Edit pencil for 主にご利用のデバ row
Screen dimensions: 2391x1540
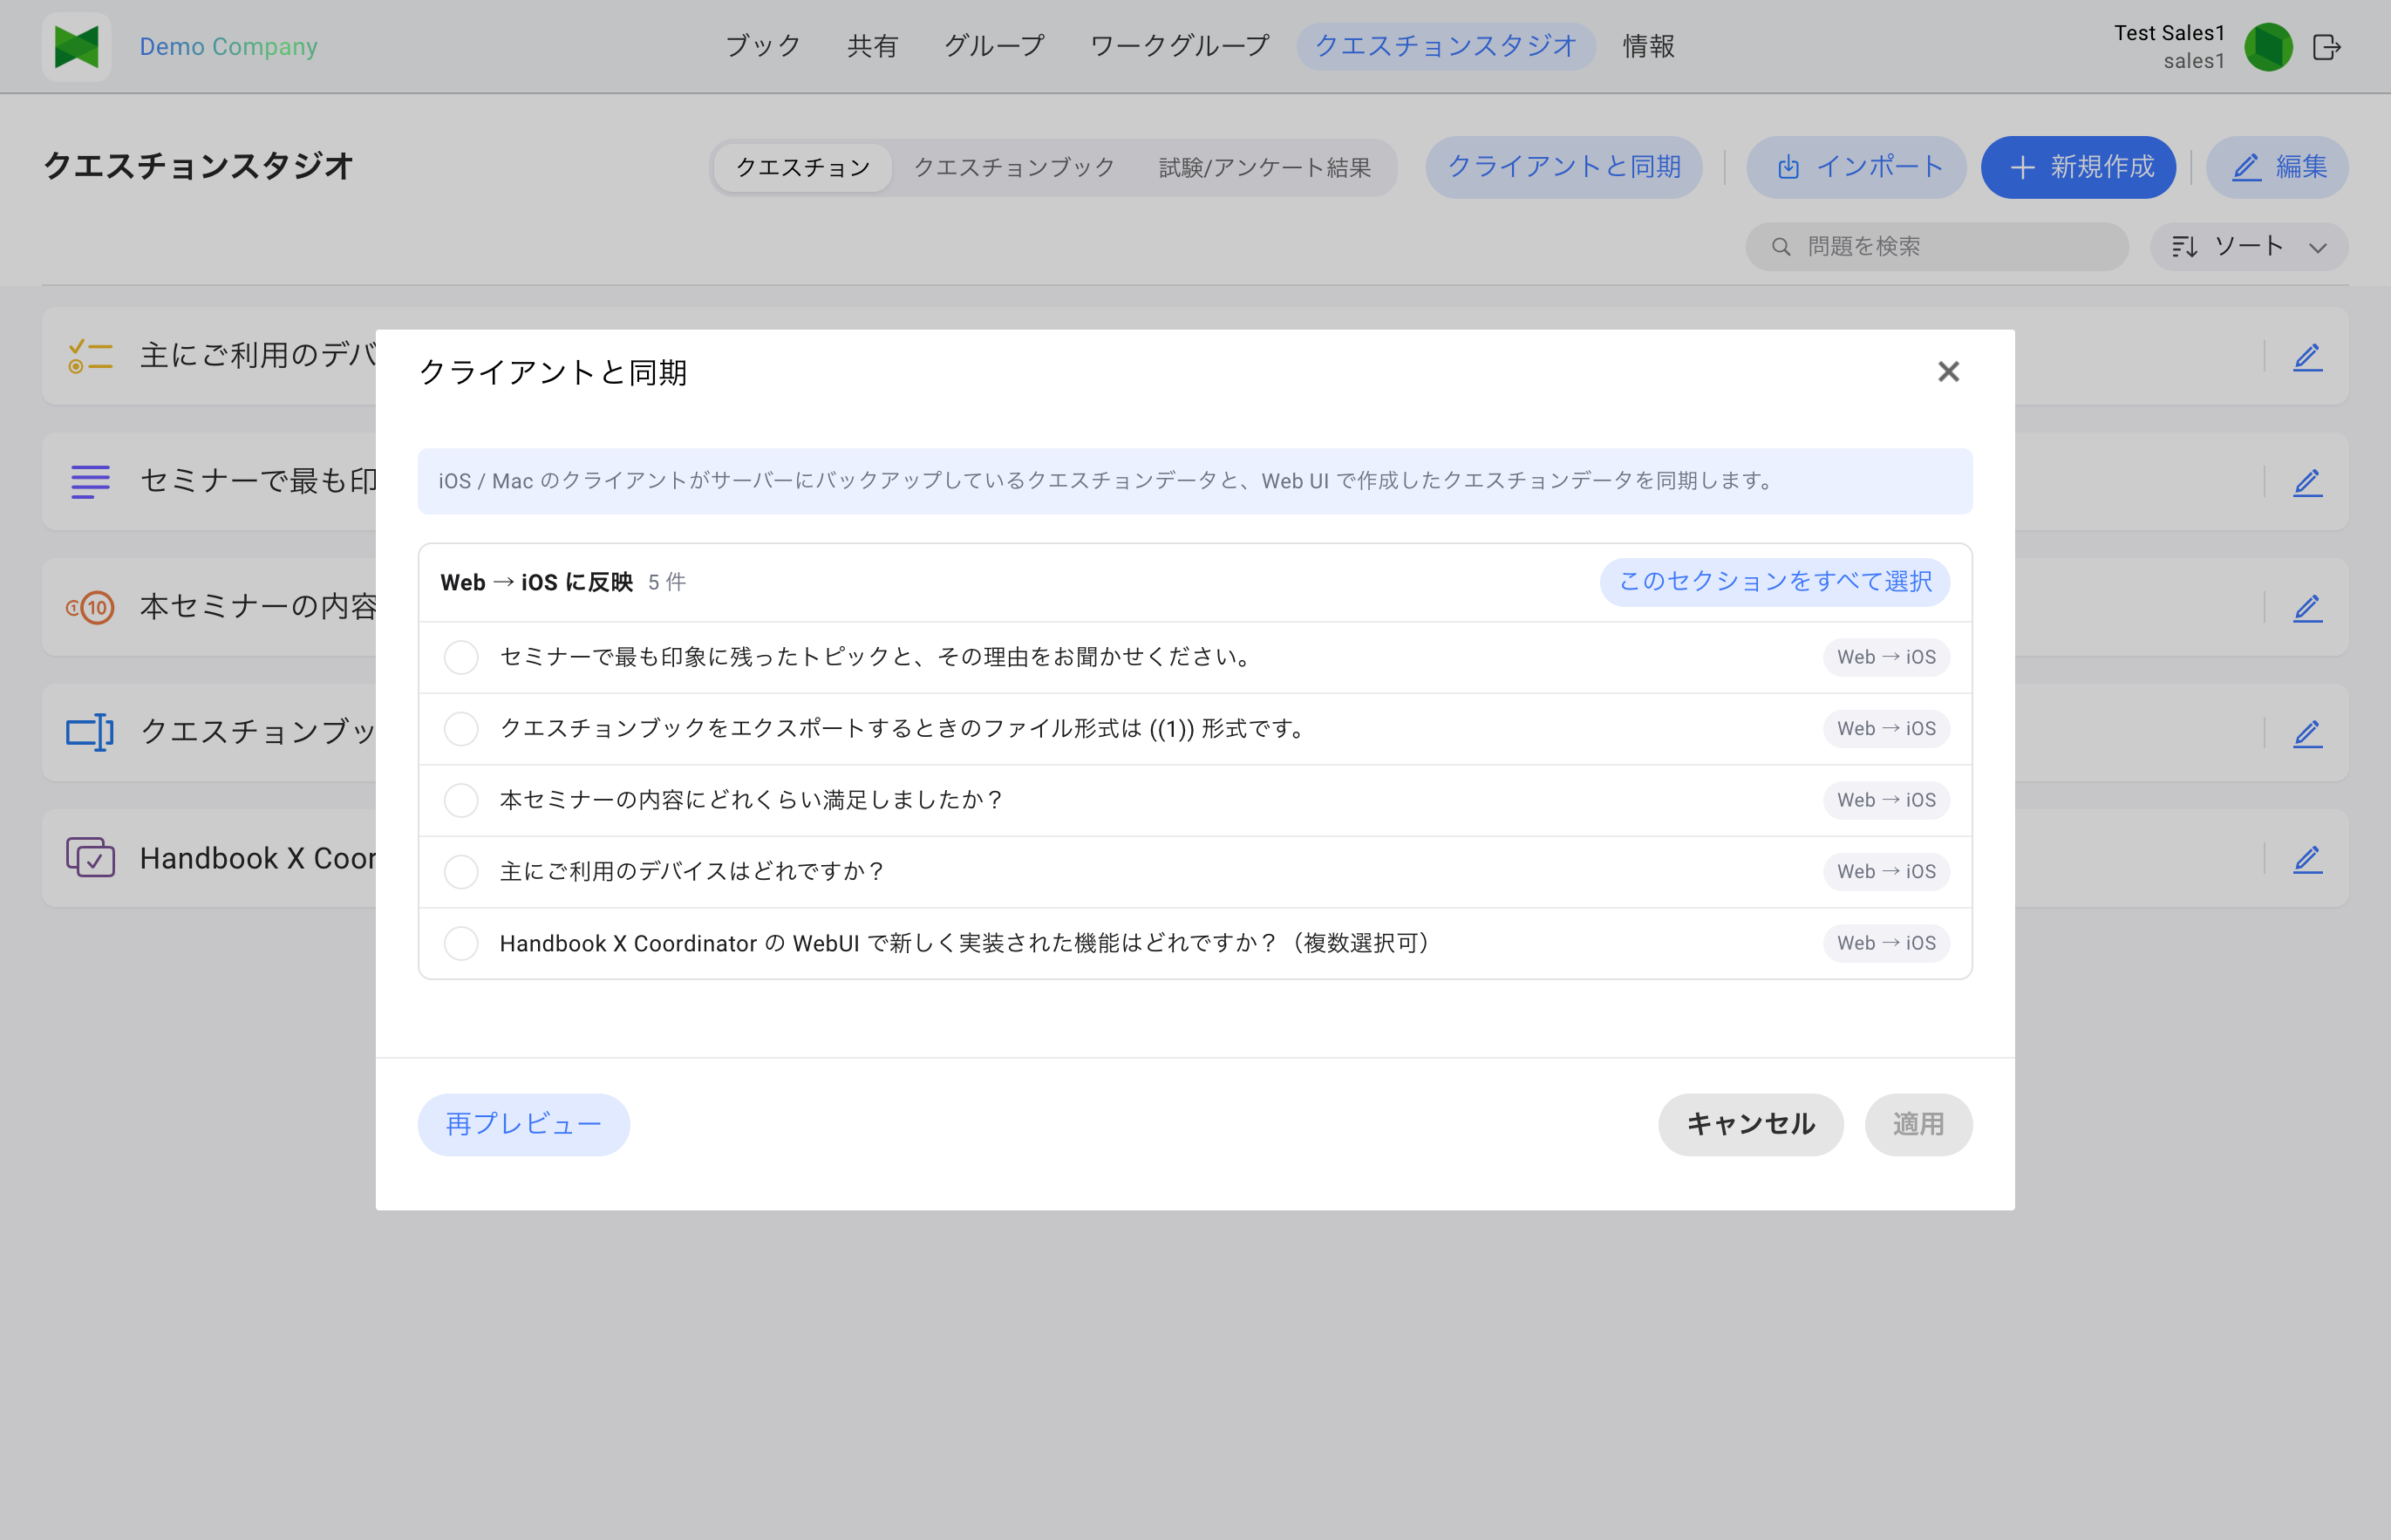(2307, 357)
